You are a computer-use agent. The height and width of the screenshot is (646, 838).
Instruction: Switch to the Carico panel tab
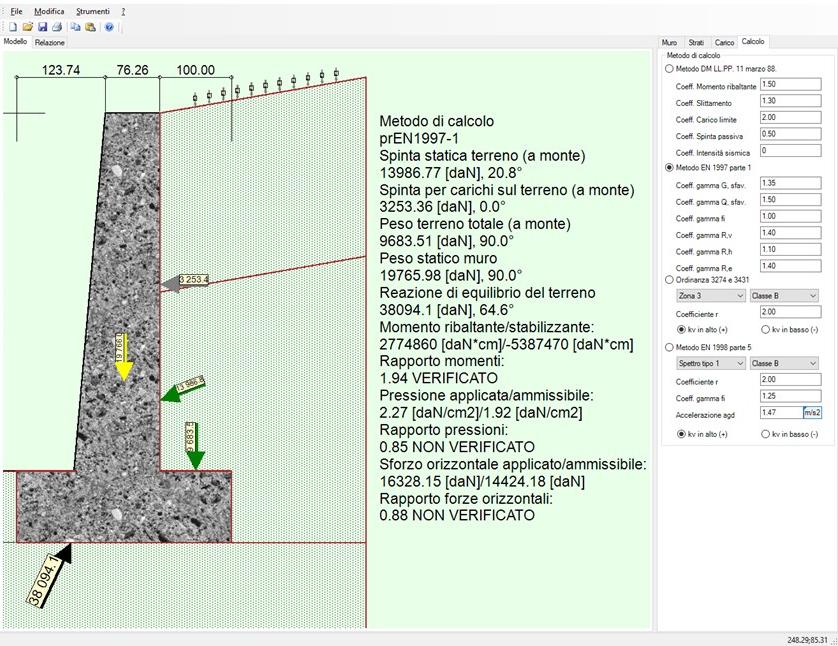[x=725, y=43]
